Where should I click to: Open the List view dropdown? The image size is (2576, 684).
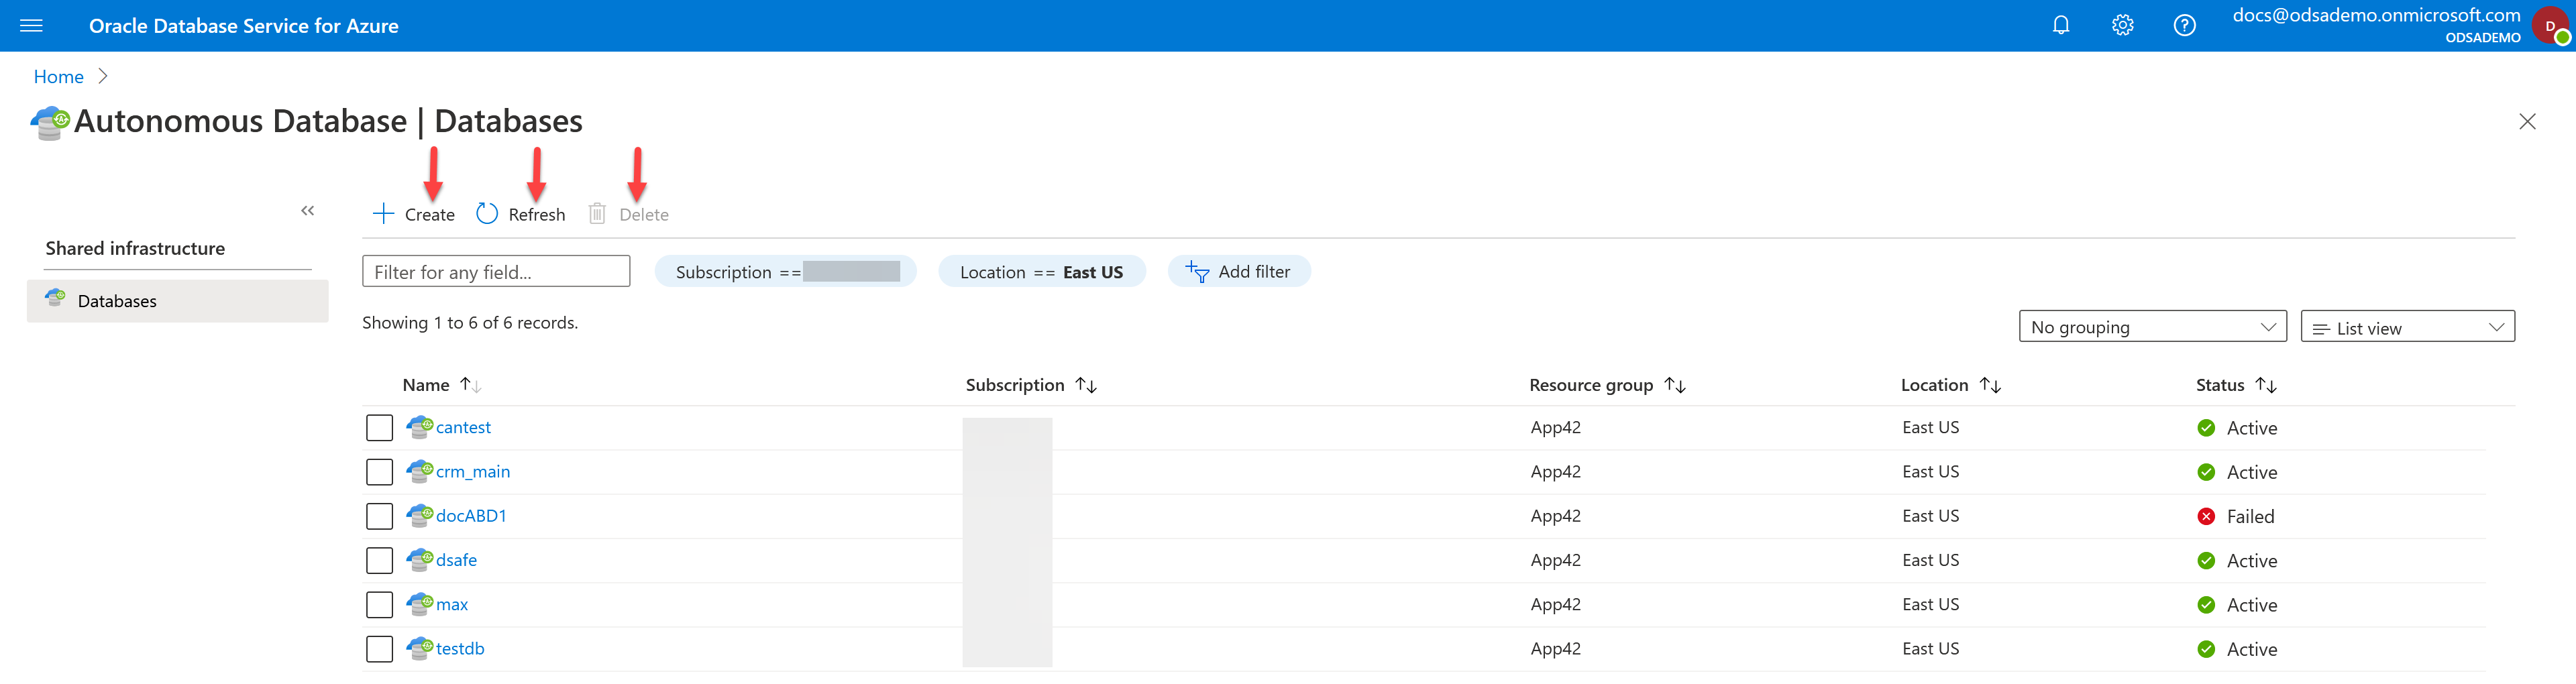click(2407, 327)
